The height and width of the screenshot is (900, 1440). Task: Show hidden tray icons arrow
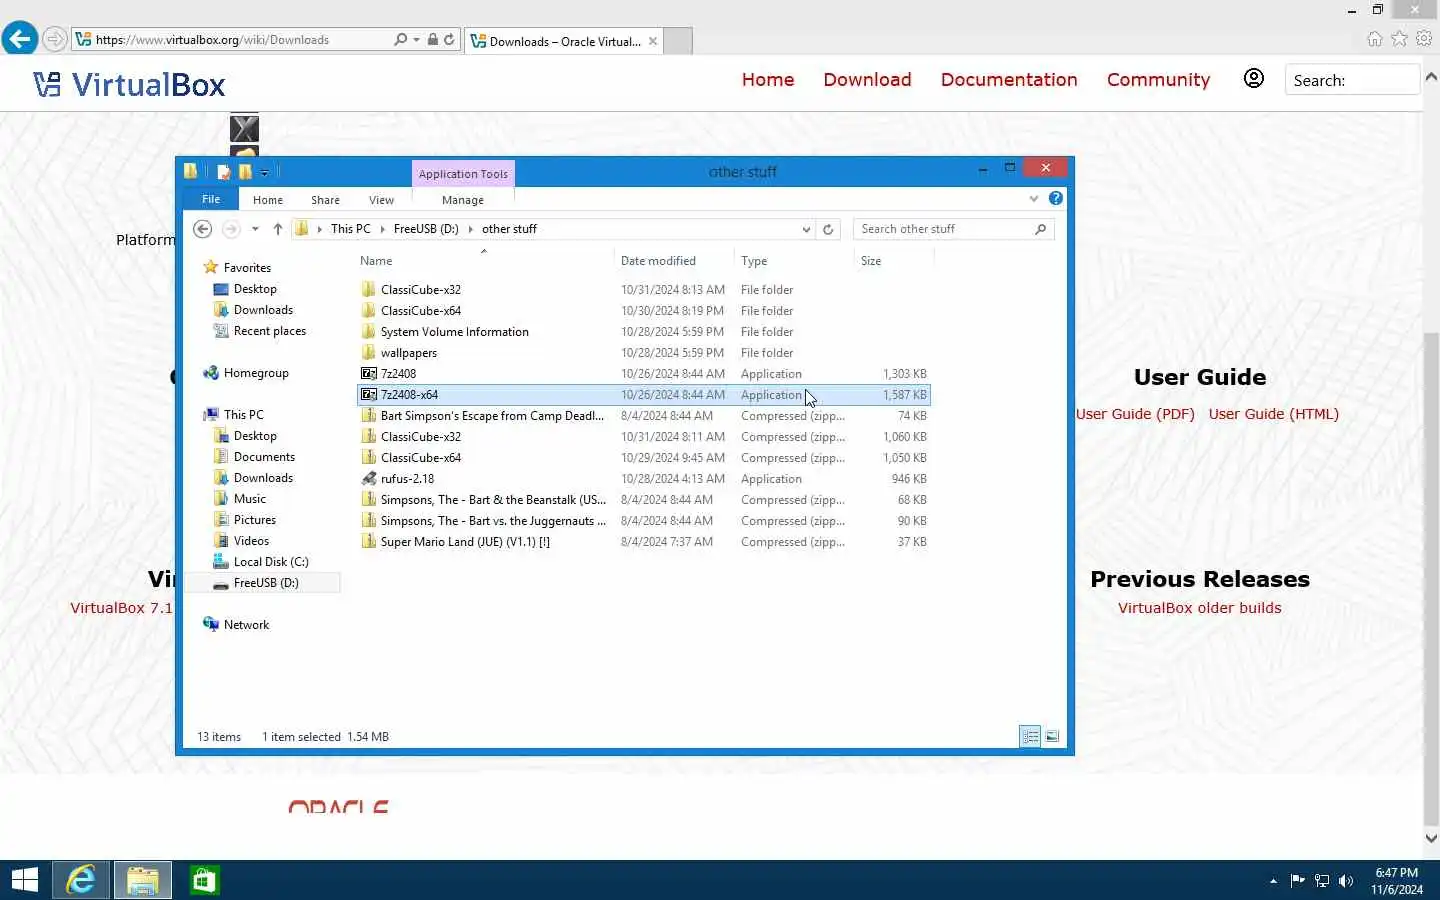(1273, 881)
